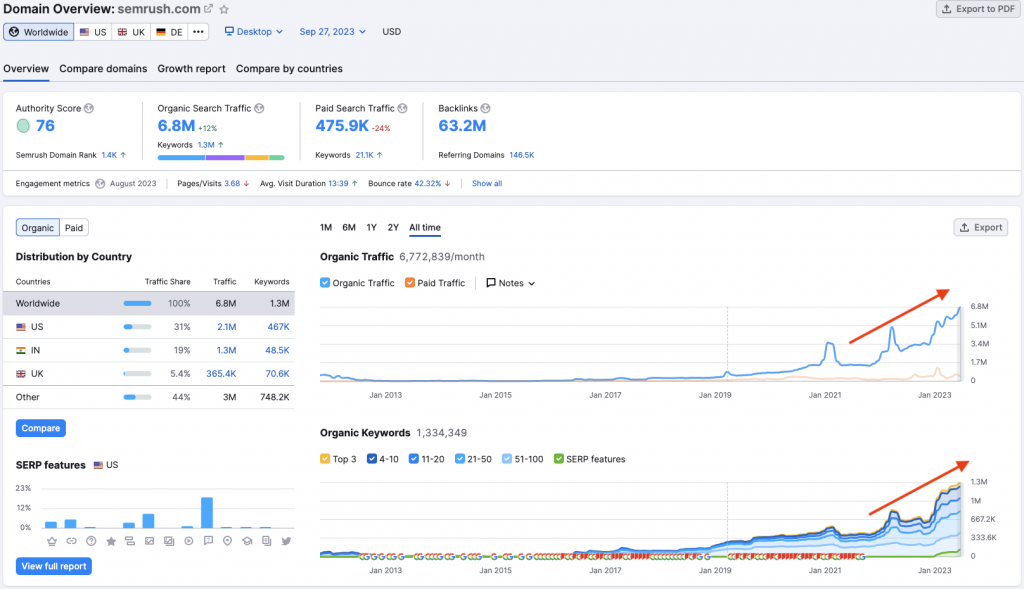Click the Worldwide traffic share bar
1024x589 pixels.
[x=137, y=304]
